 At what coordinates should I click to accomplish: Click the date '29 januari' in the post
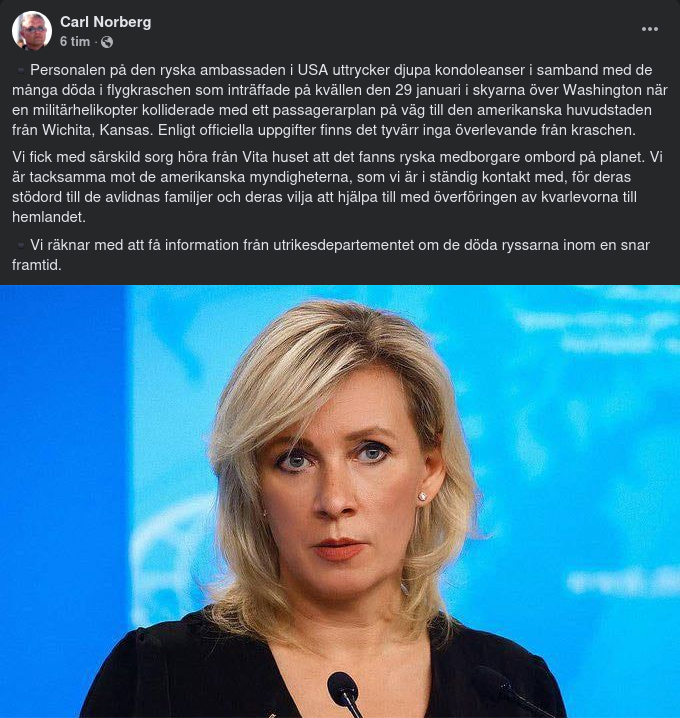[427, 90]
